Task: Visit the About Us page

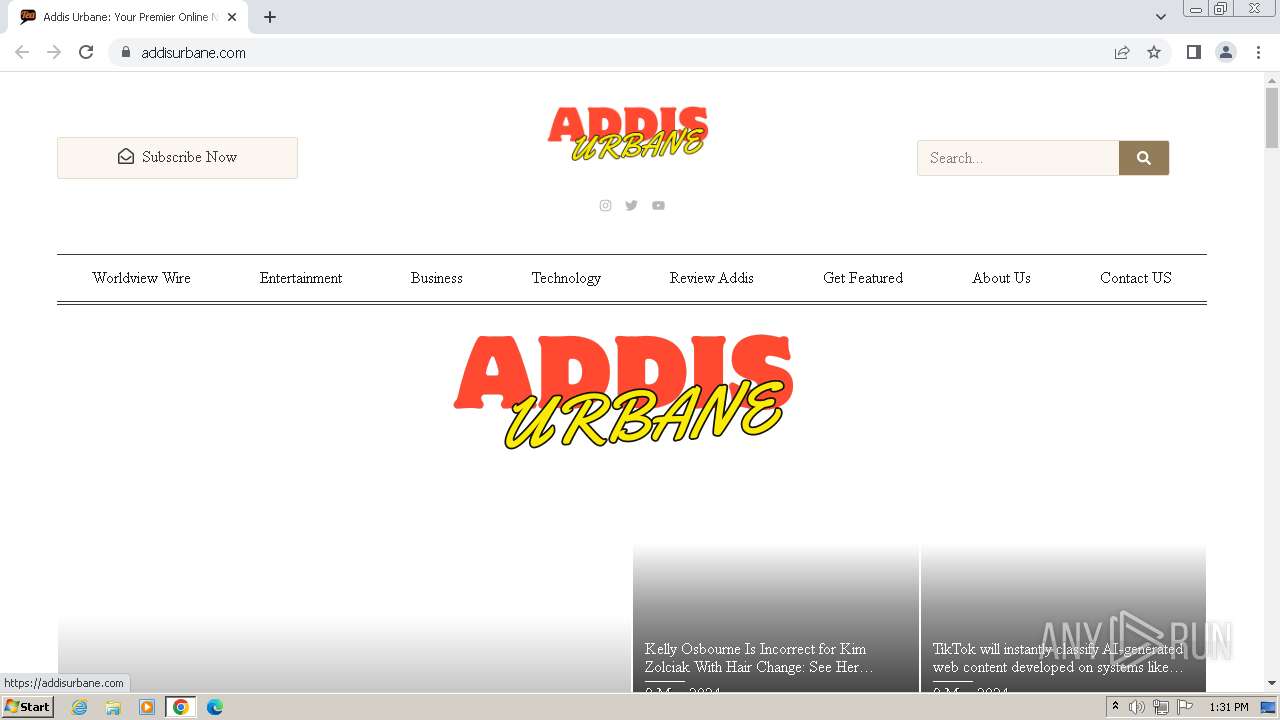Action: (1001, 278)
